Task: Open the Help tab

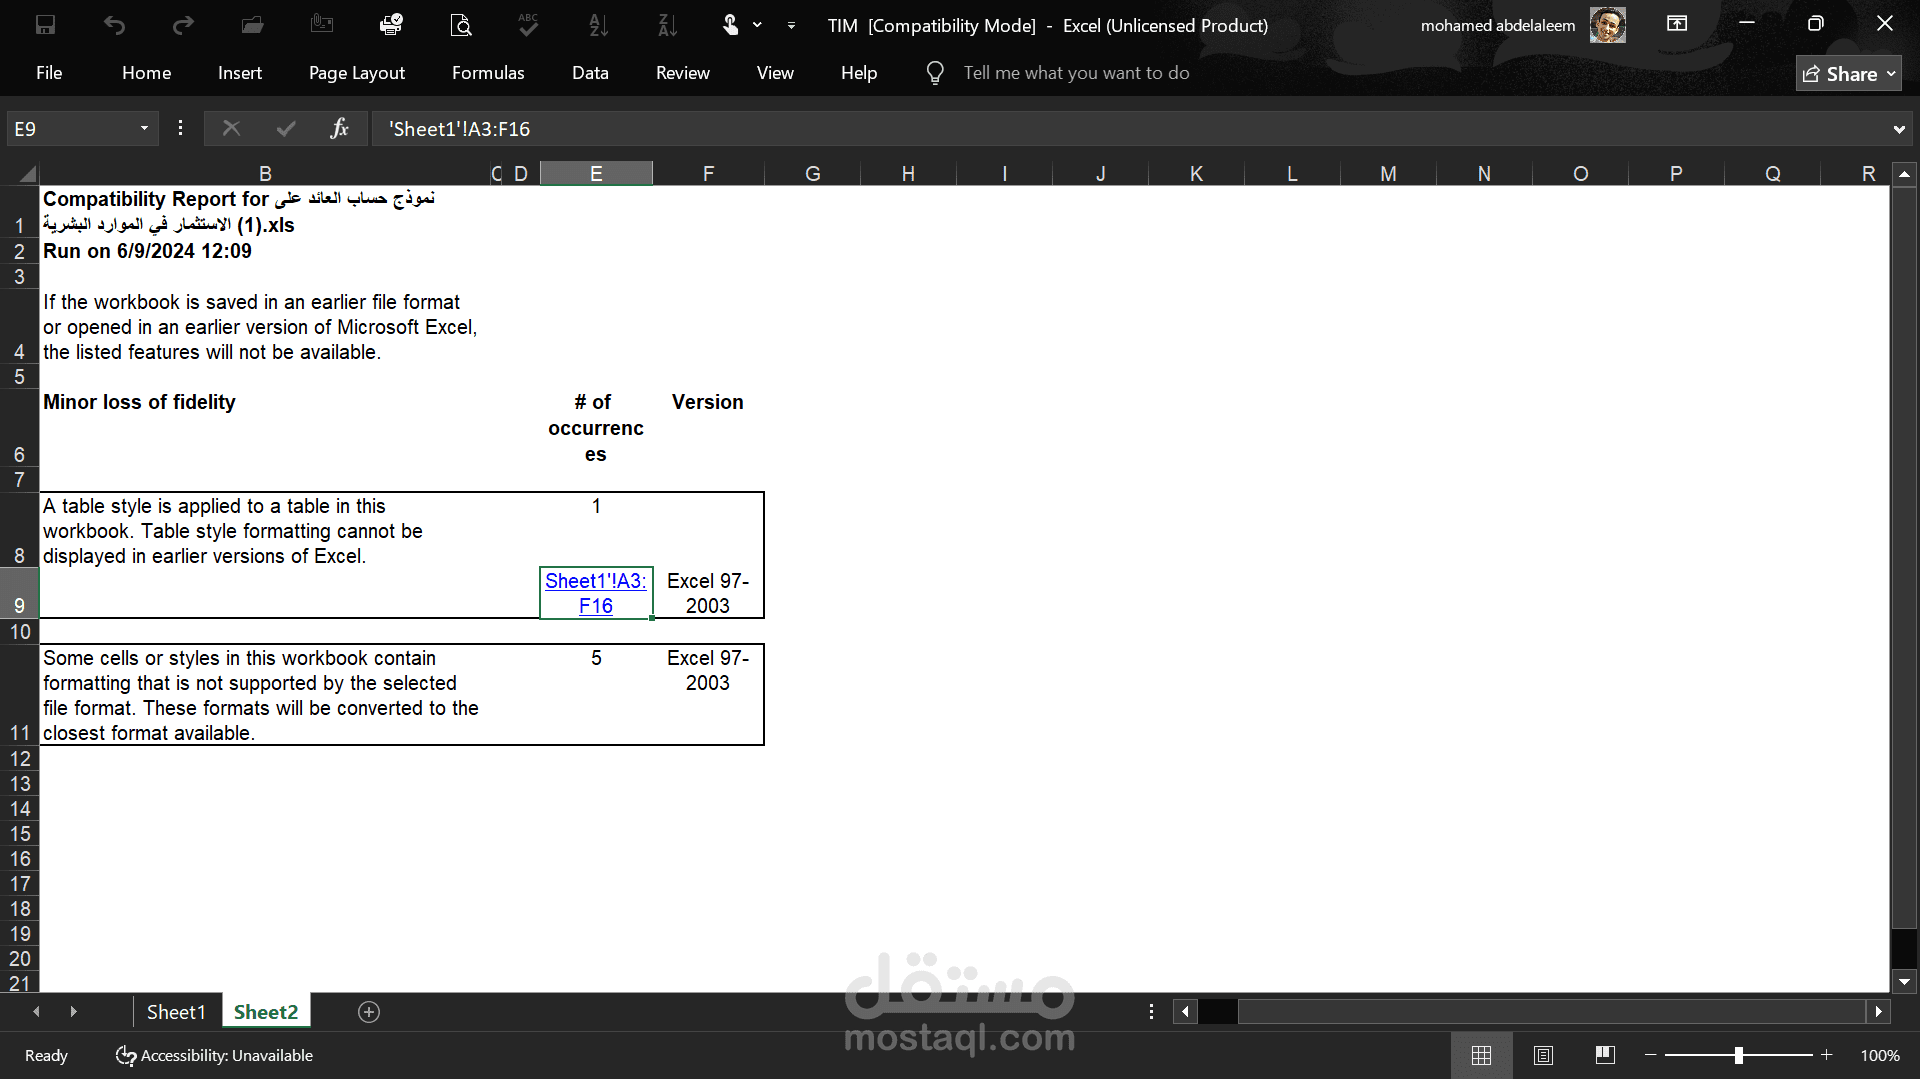Action: (859, 73)
